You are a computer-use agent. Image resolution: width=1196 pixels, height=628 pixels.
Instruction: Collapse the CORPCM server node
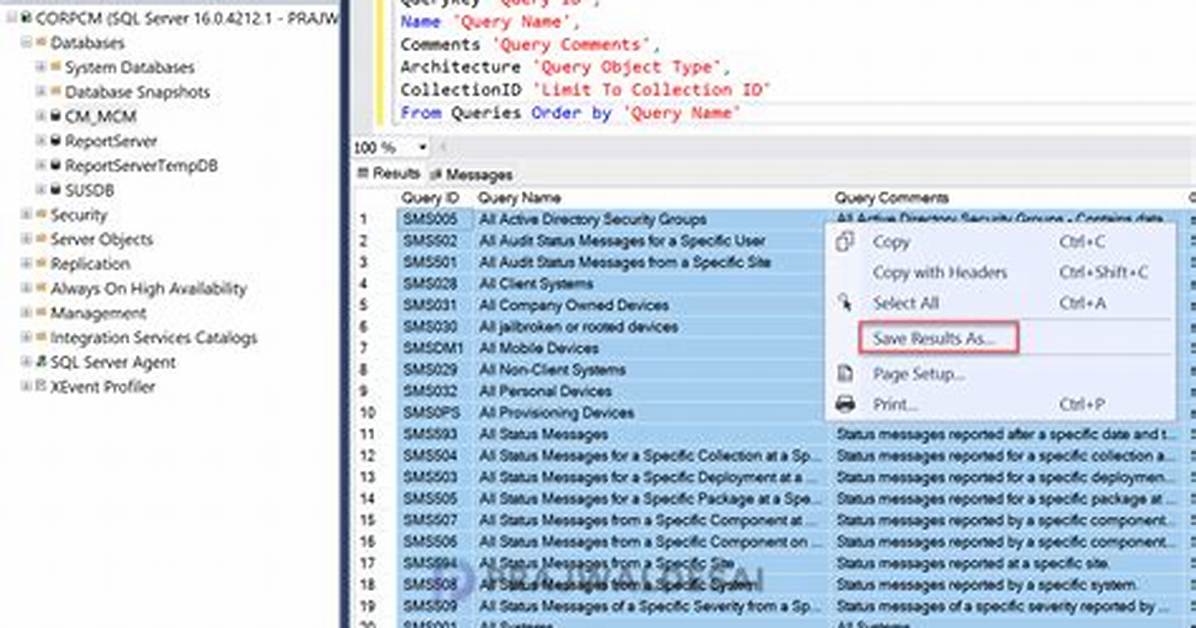point(11,18)
